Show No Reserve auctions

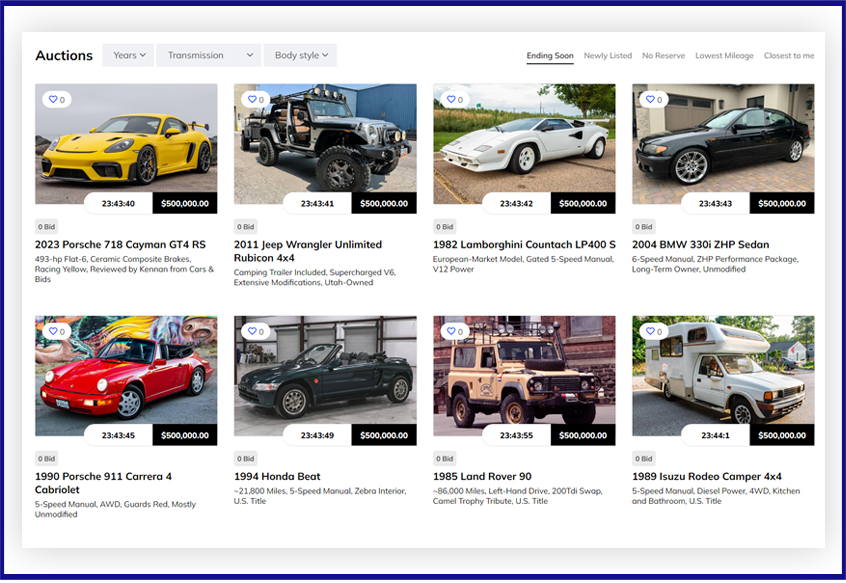[663, 56]
